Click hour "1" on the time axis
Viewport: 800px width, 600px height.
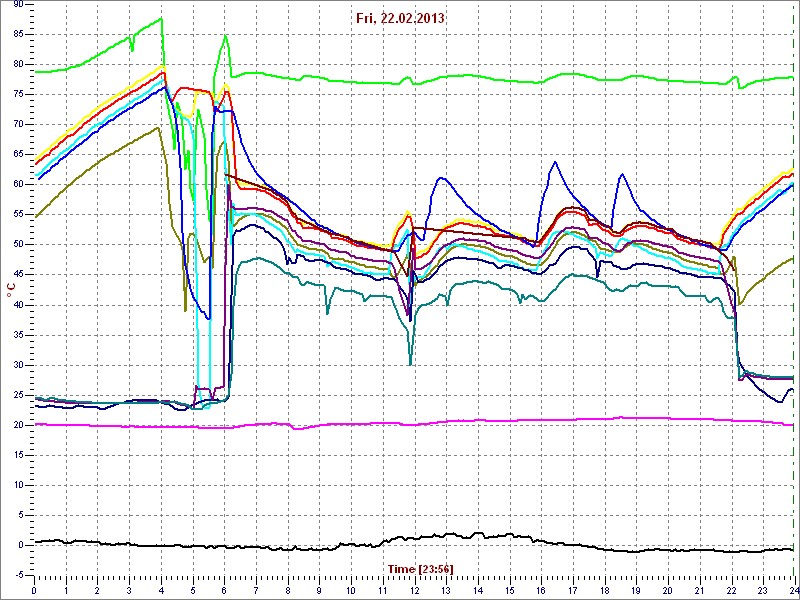pos(66,591)
